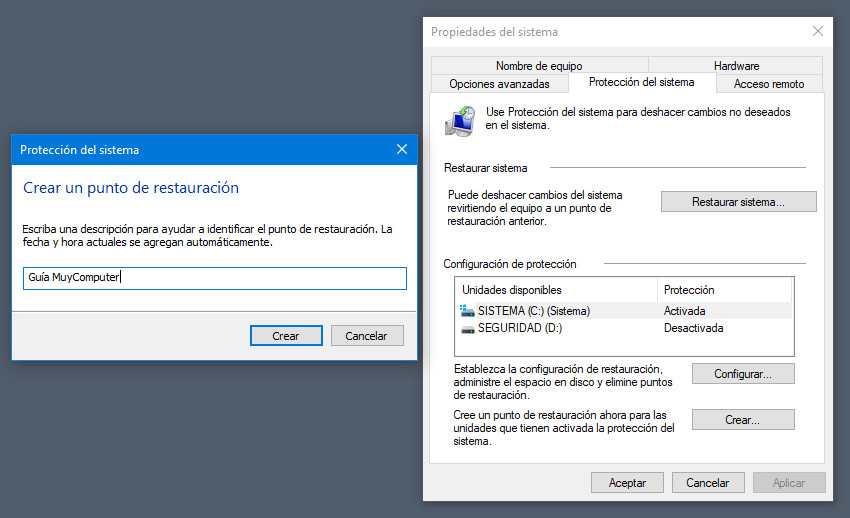The height and width of the screenshot is (518, 850).
Task: Click the SISTEMA (C:) Windows drive icon
Action: coord(467,310)
